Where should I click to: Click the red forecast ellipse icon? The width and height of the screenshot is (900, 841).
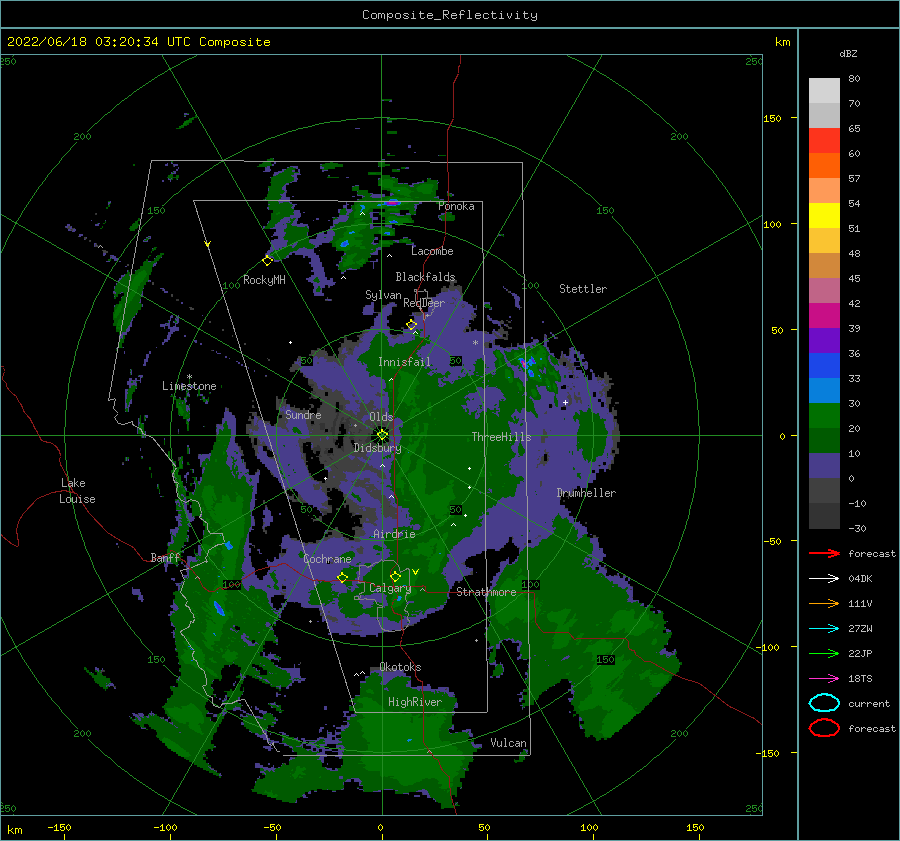(x=824, y=728)
